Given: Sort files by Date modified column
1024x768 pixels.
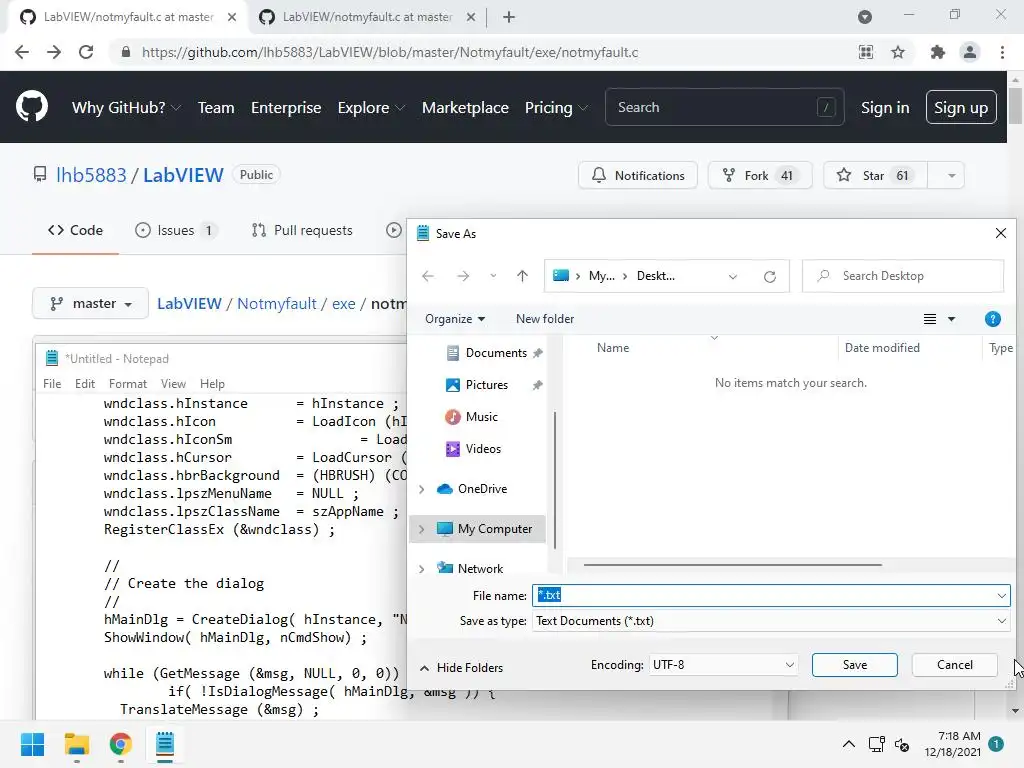Looking at the screenshot, I should point(882,348).
